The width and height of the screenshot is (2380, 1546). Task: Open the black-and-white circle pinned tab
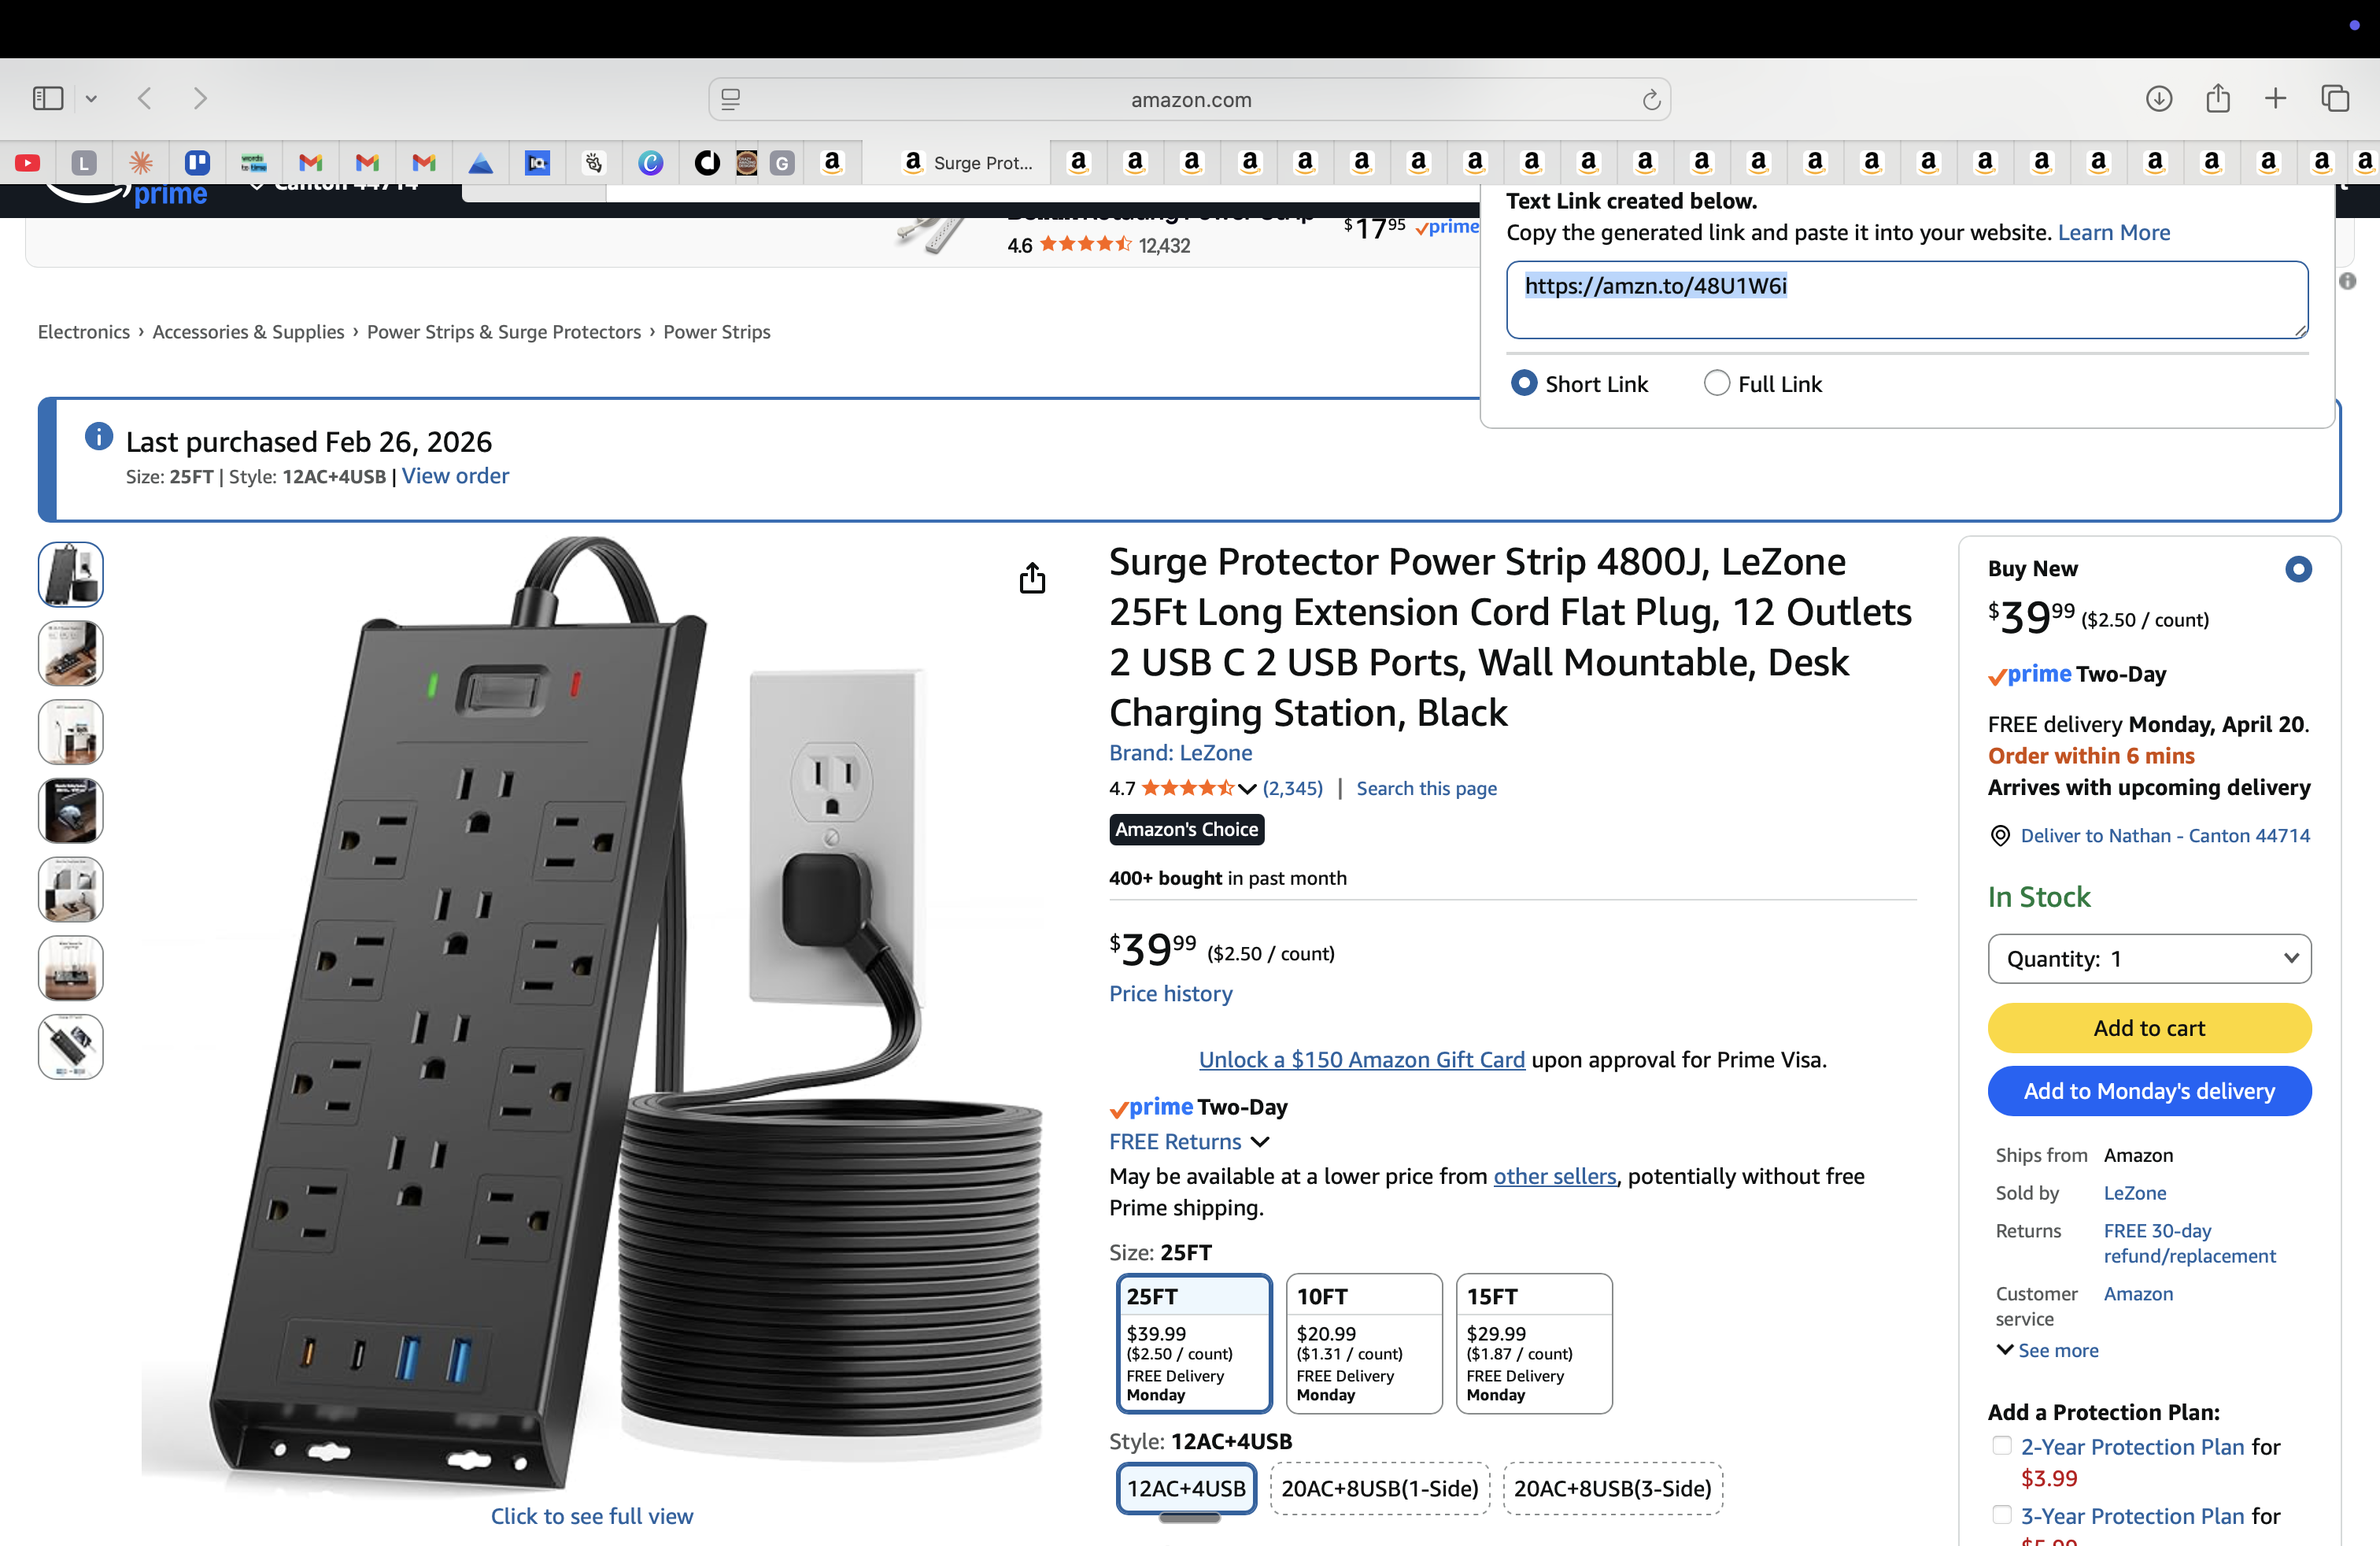click(x=707, y=162)
